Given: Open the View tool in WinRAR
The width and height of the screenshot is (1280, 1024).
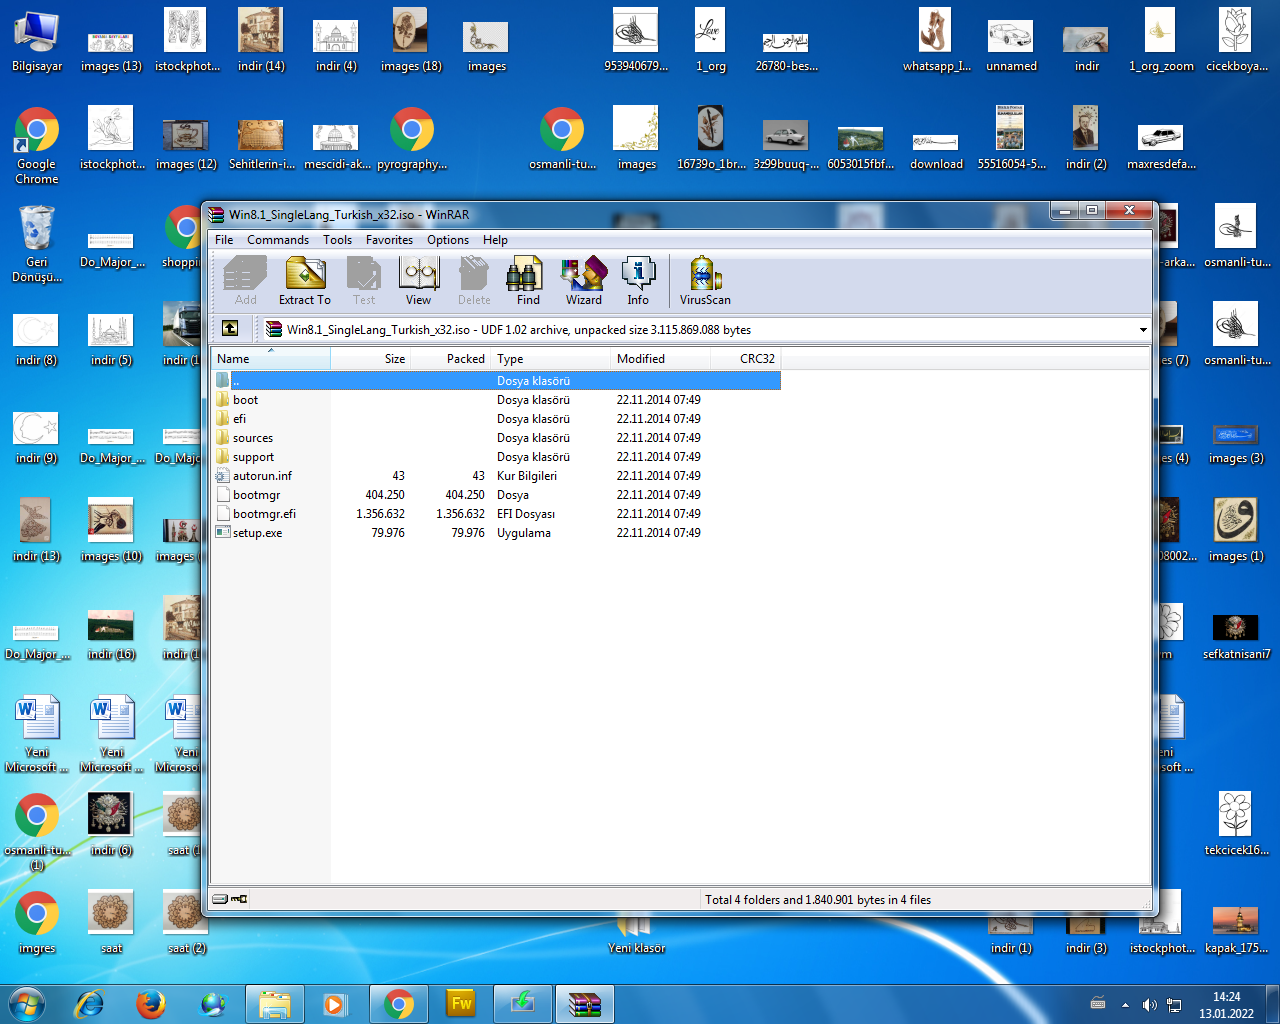Looking at the screenshot, I should [418, 281].
